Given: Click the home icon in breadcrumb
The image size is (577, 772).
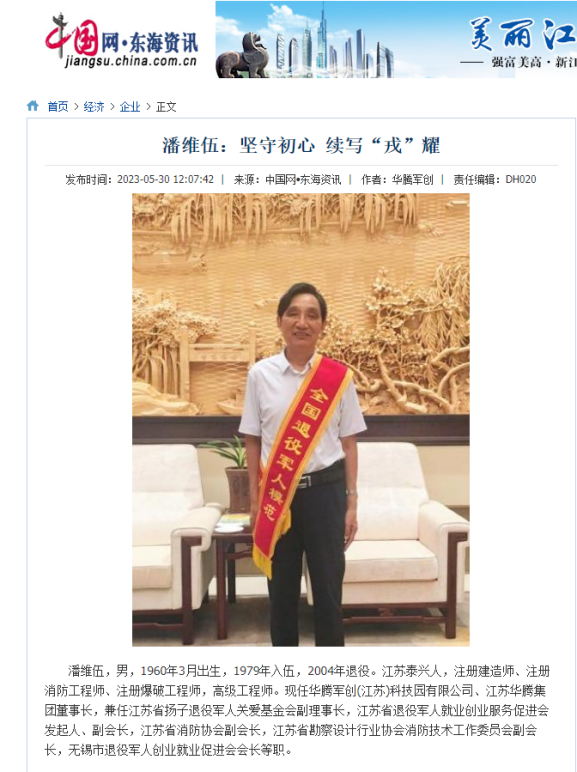Looking at the screenshot, I should pyautogui.click(x=32, y=106).
